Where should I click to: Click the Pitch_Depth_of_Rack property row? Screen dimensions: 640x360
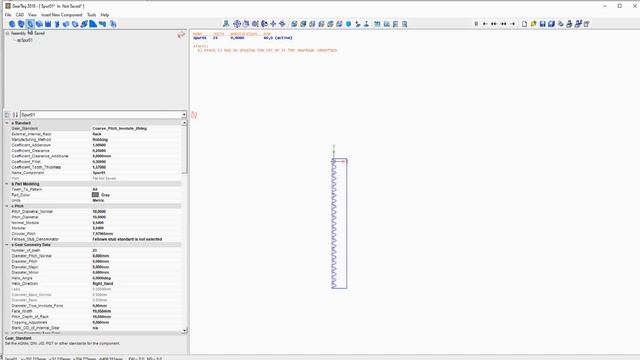pyautogui.click(x=96, y=317)
